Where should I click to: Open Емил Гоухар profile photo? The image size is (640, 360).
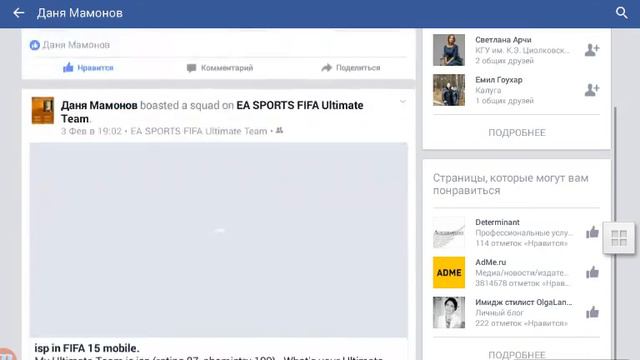click(449, 90)
